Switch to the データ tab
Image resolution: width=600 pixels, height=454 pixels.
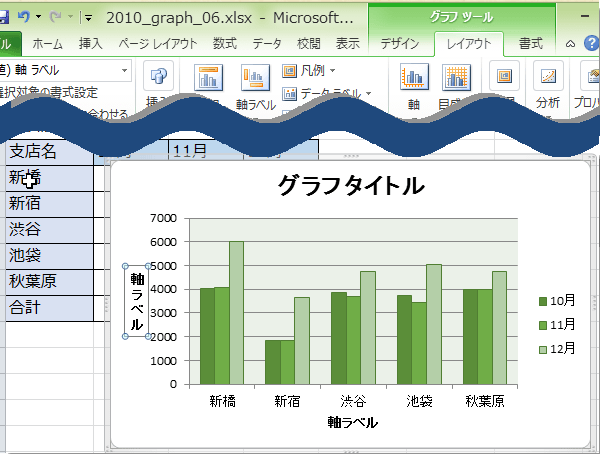tap(267, 44)
